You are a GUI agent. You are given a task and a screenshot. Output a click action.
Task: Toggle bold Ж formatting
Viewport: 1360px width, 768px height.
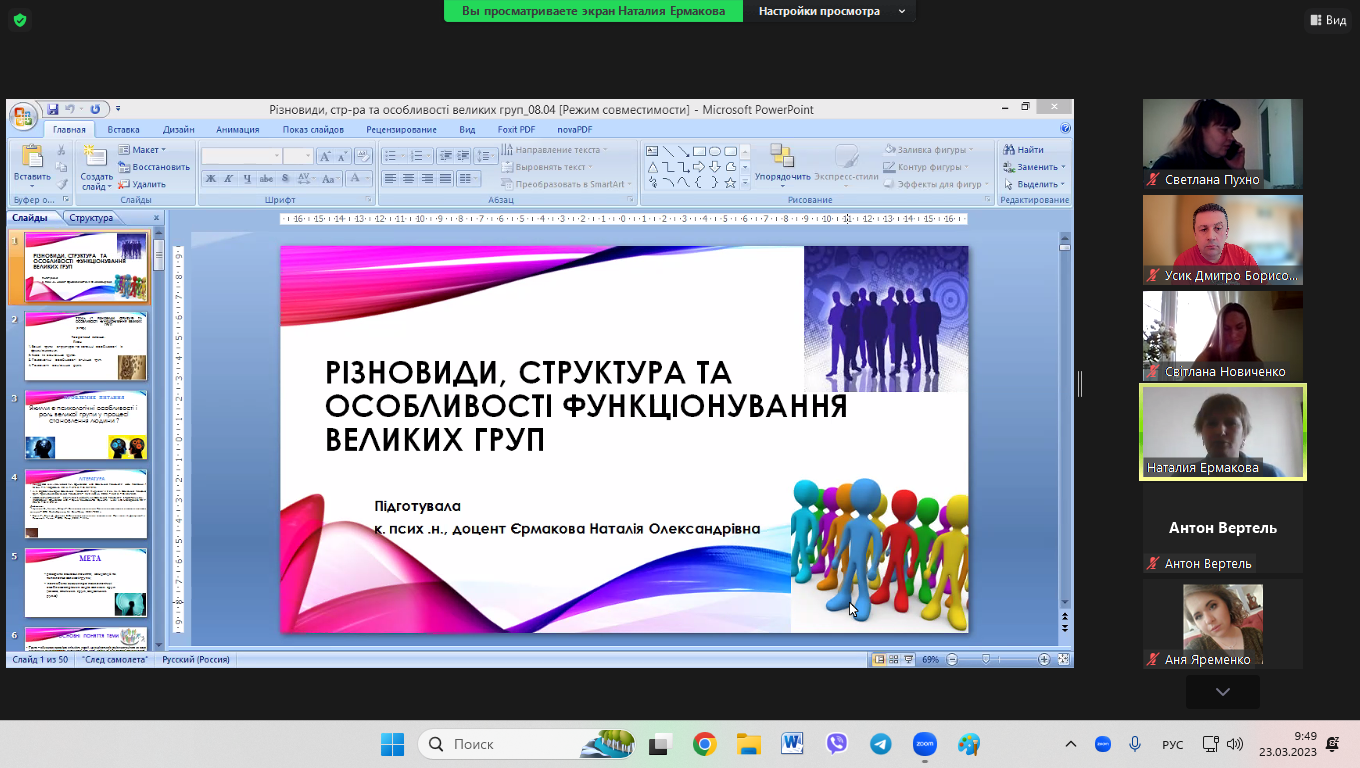coord(211,179)
